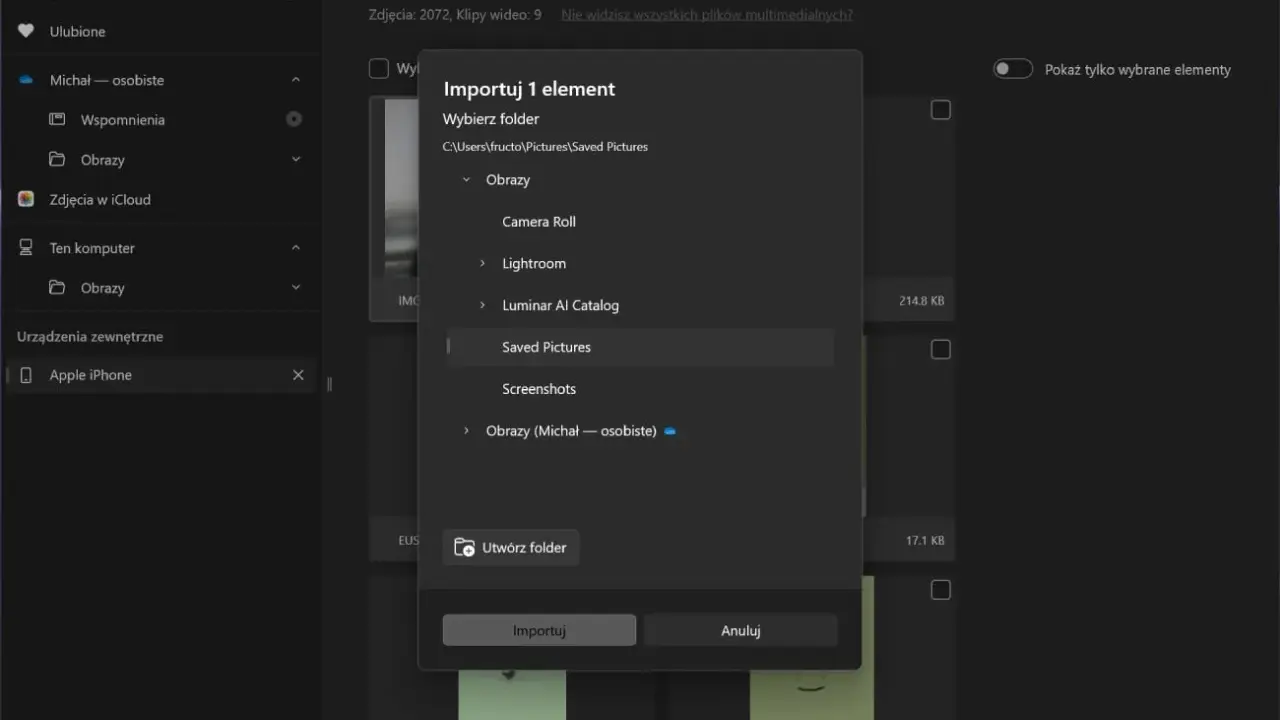Collapse the Obrazy tree node in the dialog
The height and width of the screenshot is (720, 1280).
click(466, 180)
